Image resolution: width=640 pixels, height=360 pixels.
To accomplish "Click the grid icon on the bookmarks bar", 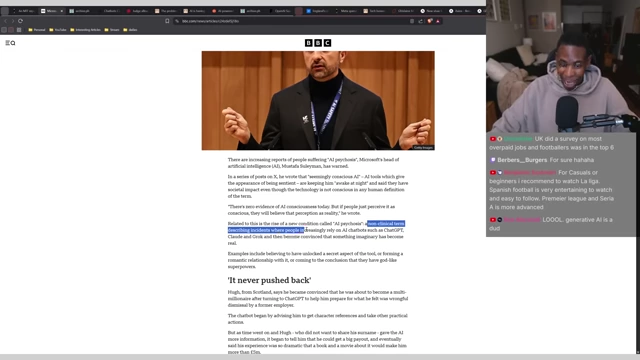I will [19, 30].
